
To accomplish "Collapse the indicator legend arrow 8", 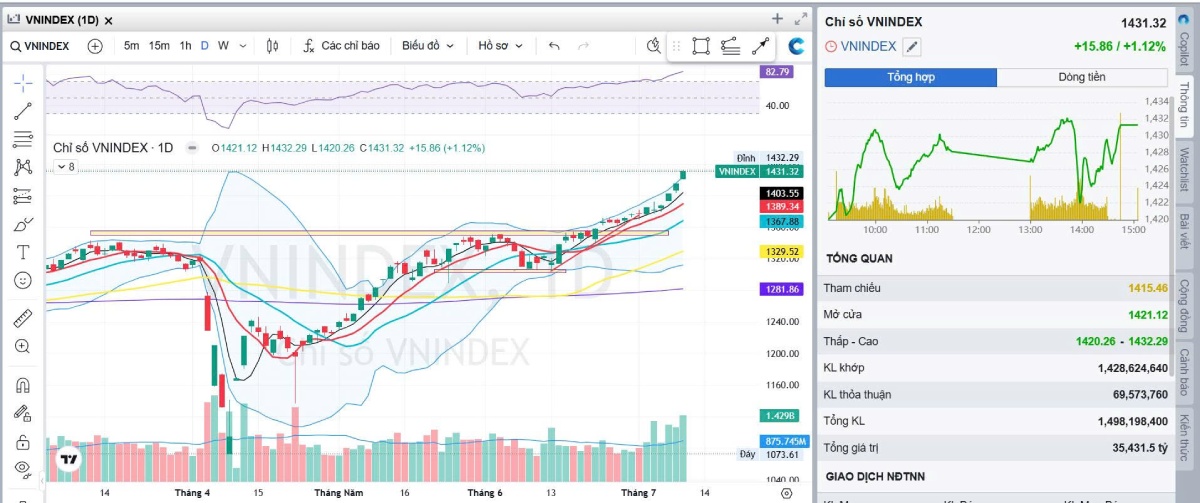I will tap(63, 167).
